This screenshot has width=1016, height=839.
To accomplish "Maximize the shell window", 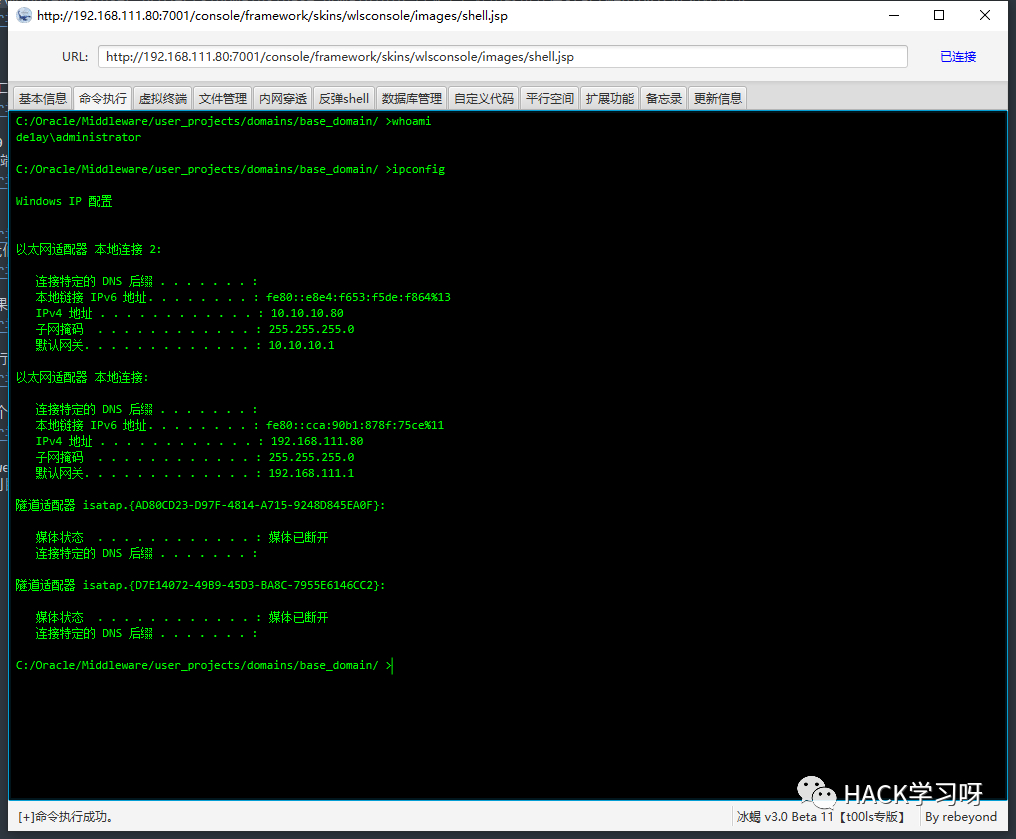I will (x=939, y=15).
